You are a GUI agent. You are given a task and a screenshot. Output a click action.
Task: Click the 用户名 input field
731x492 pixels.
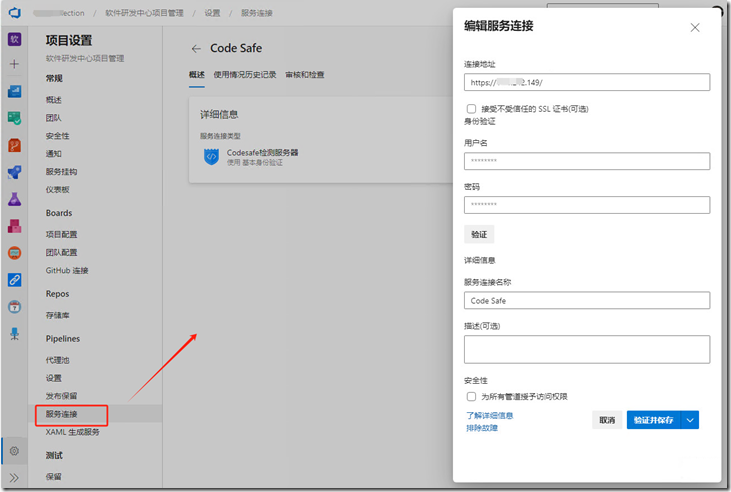pyautogui.click(x=587, y=161)
